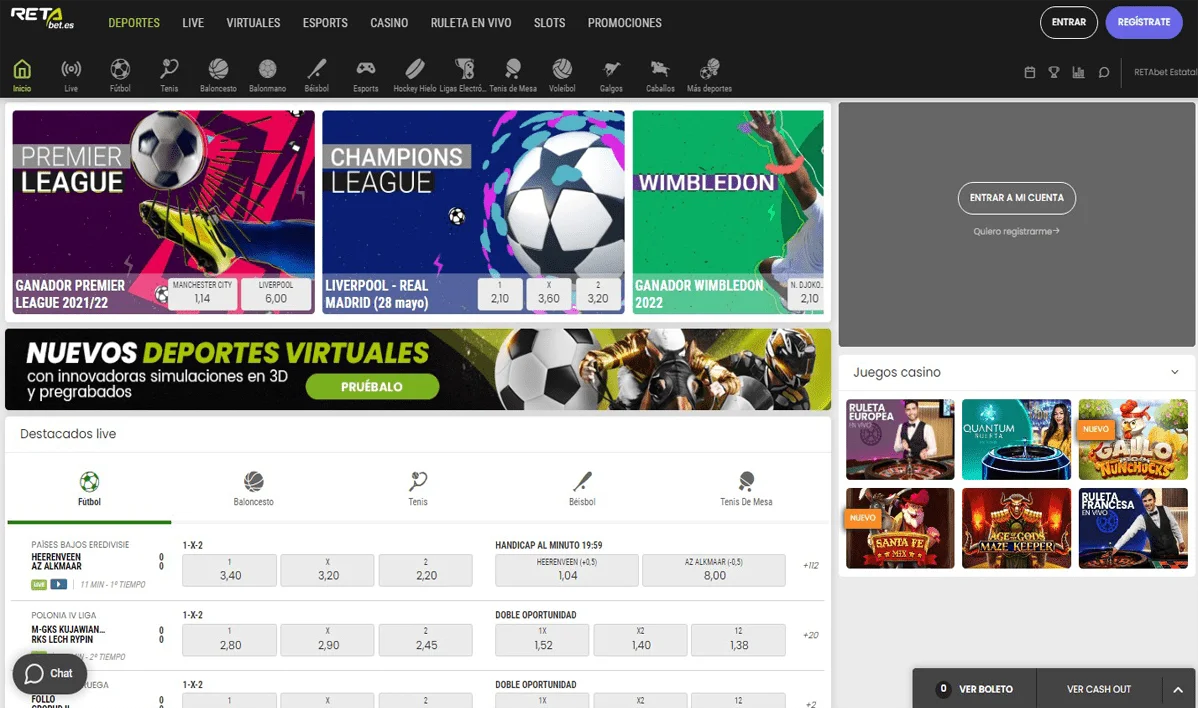Screen dimensions: 1198x708
Task: Click PRUÉBALO on virtual sports banner
Action: pos(372,386)
